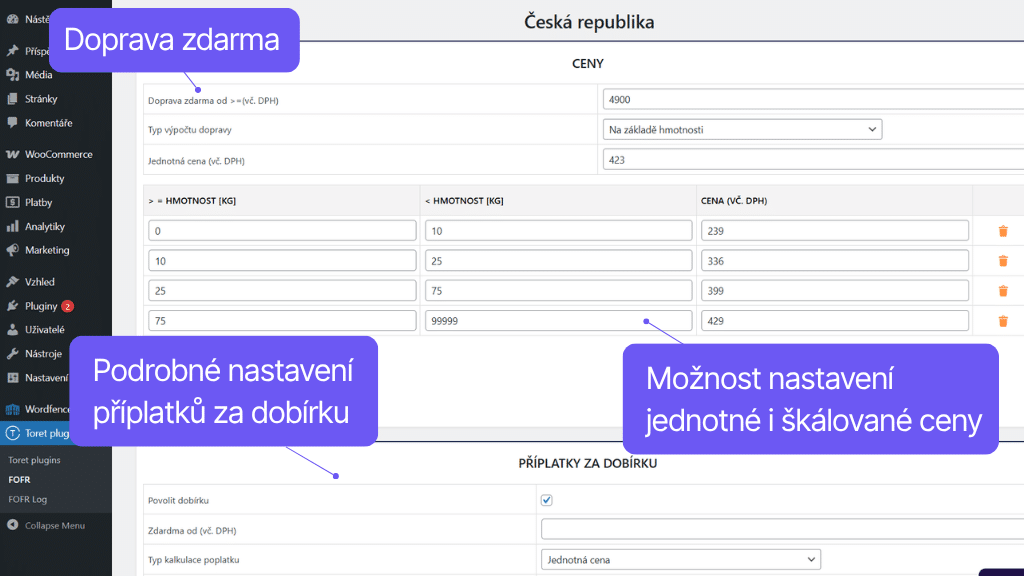1024x576 pixels.
Task: Open Produkty from the sidebar icon
Action: point(14,178)
